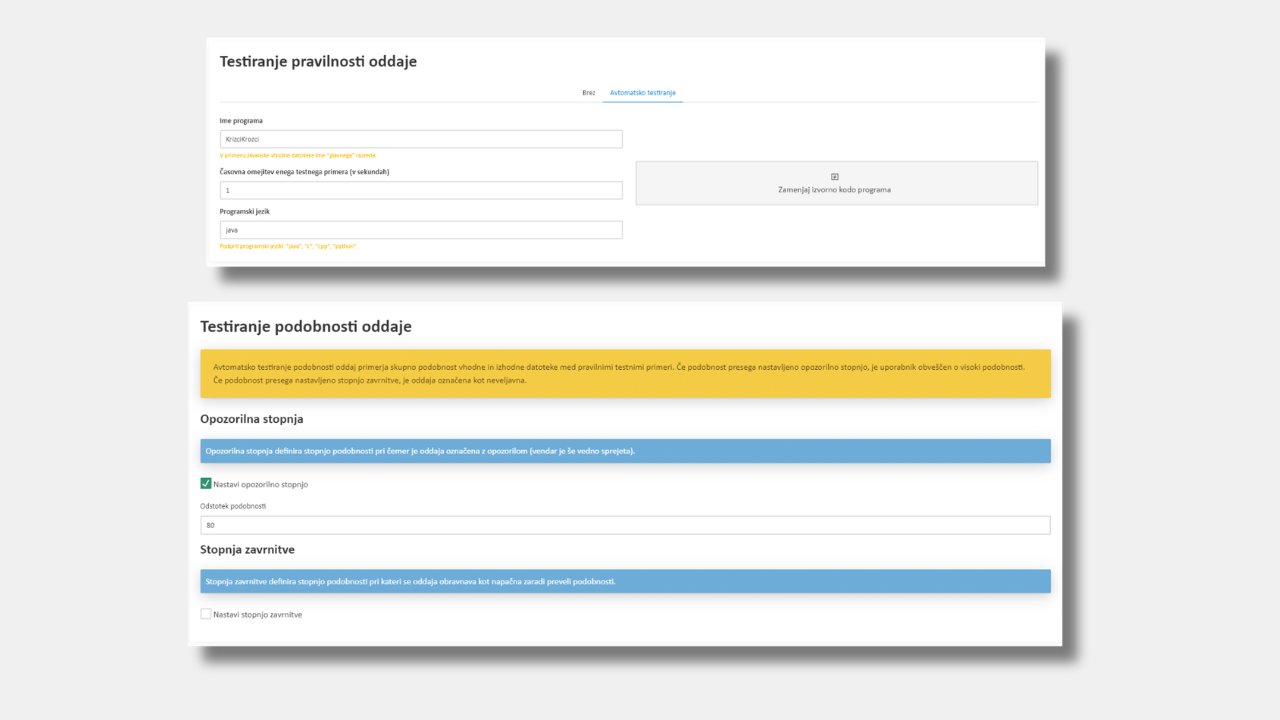Uncheck the Nastavi opozorilno stopnjo checkbox
Viewport: 1280px width, 720px height.
click(206, 484)
